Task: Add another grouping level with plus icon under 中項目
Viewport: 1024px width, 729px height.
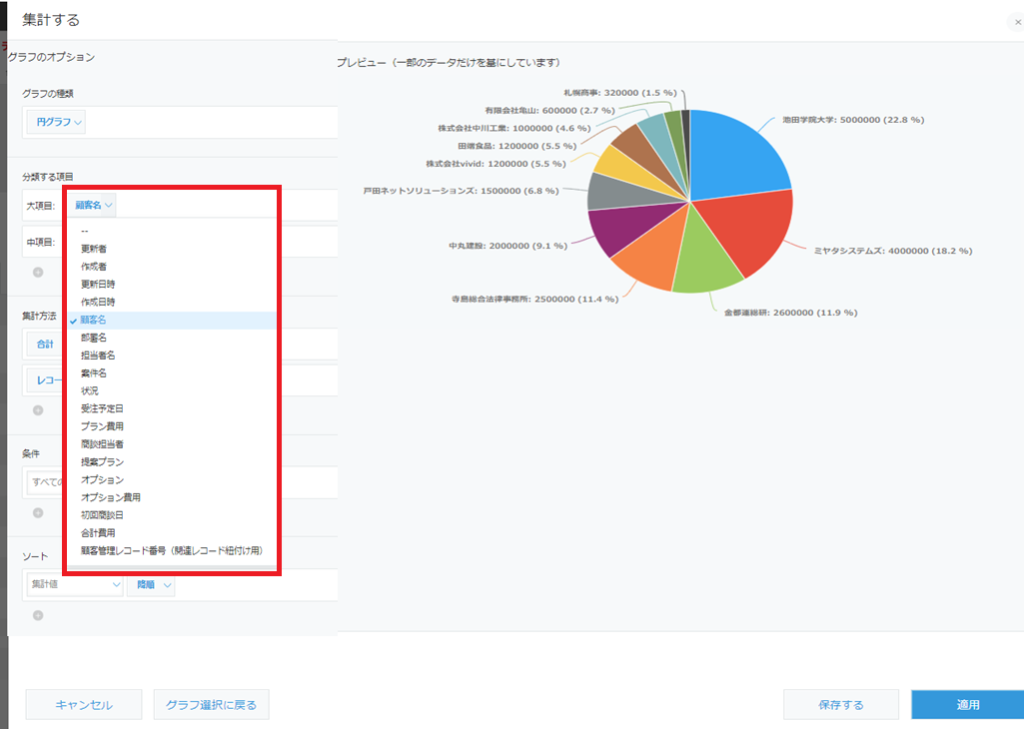Action: pyautogui.click(x=38, y=271)
